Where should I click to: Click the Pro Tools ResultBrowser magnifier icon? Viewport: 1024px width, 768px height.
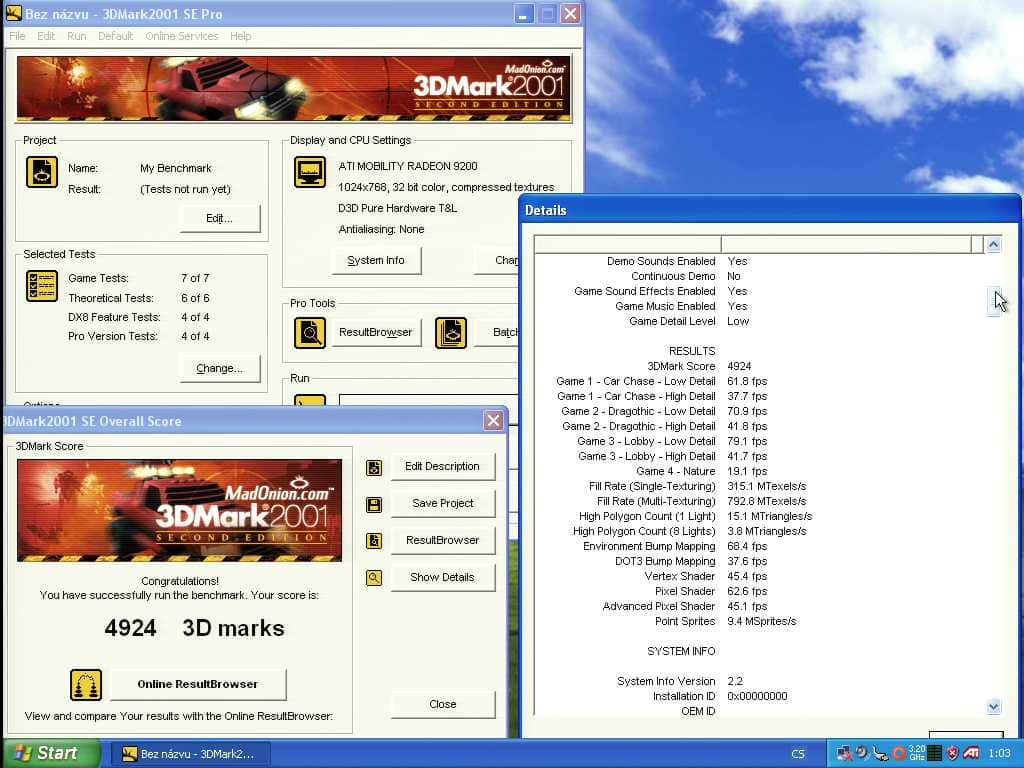point(310,333)
